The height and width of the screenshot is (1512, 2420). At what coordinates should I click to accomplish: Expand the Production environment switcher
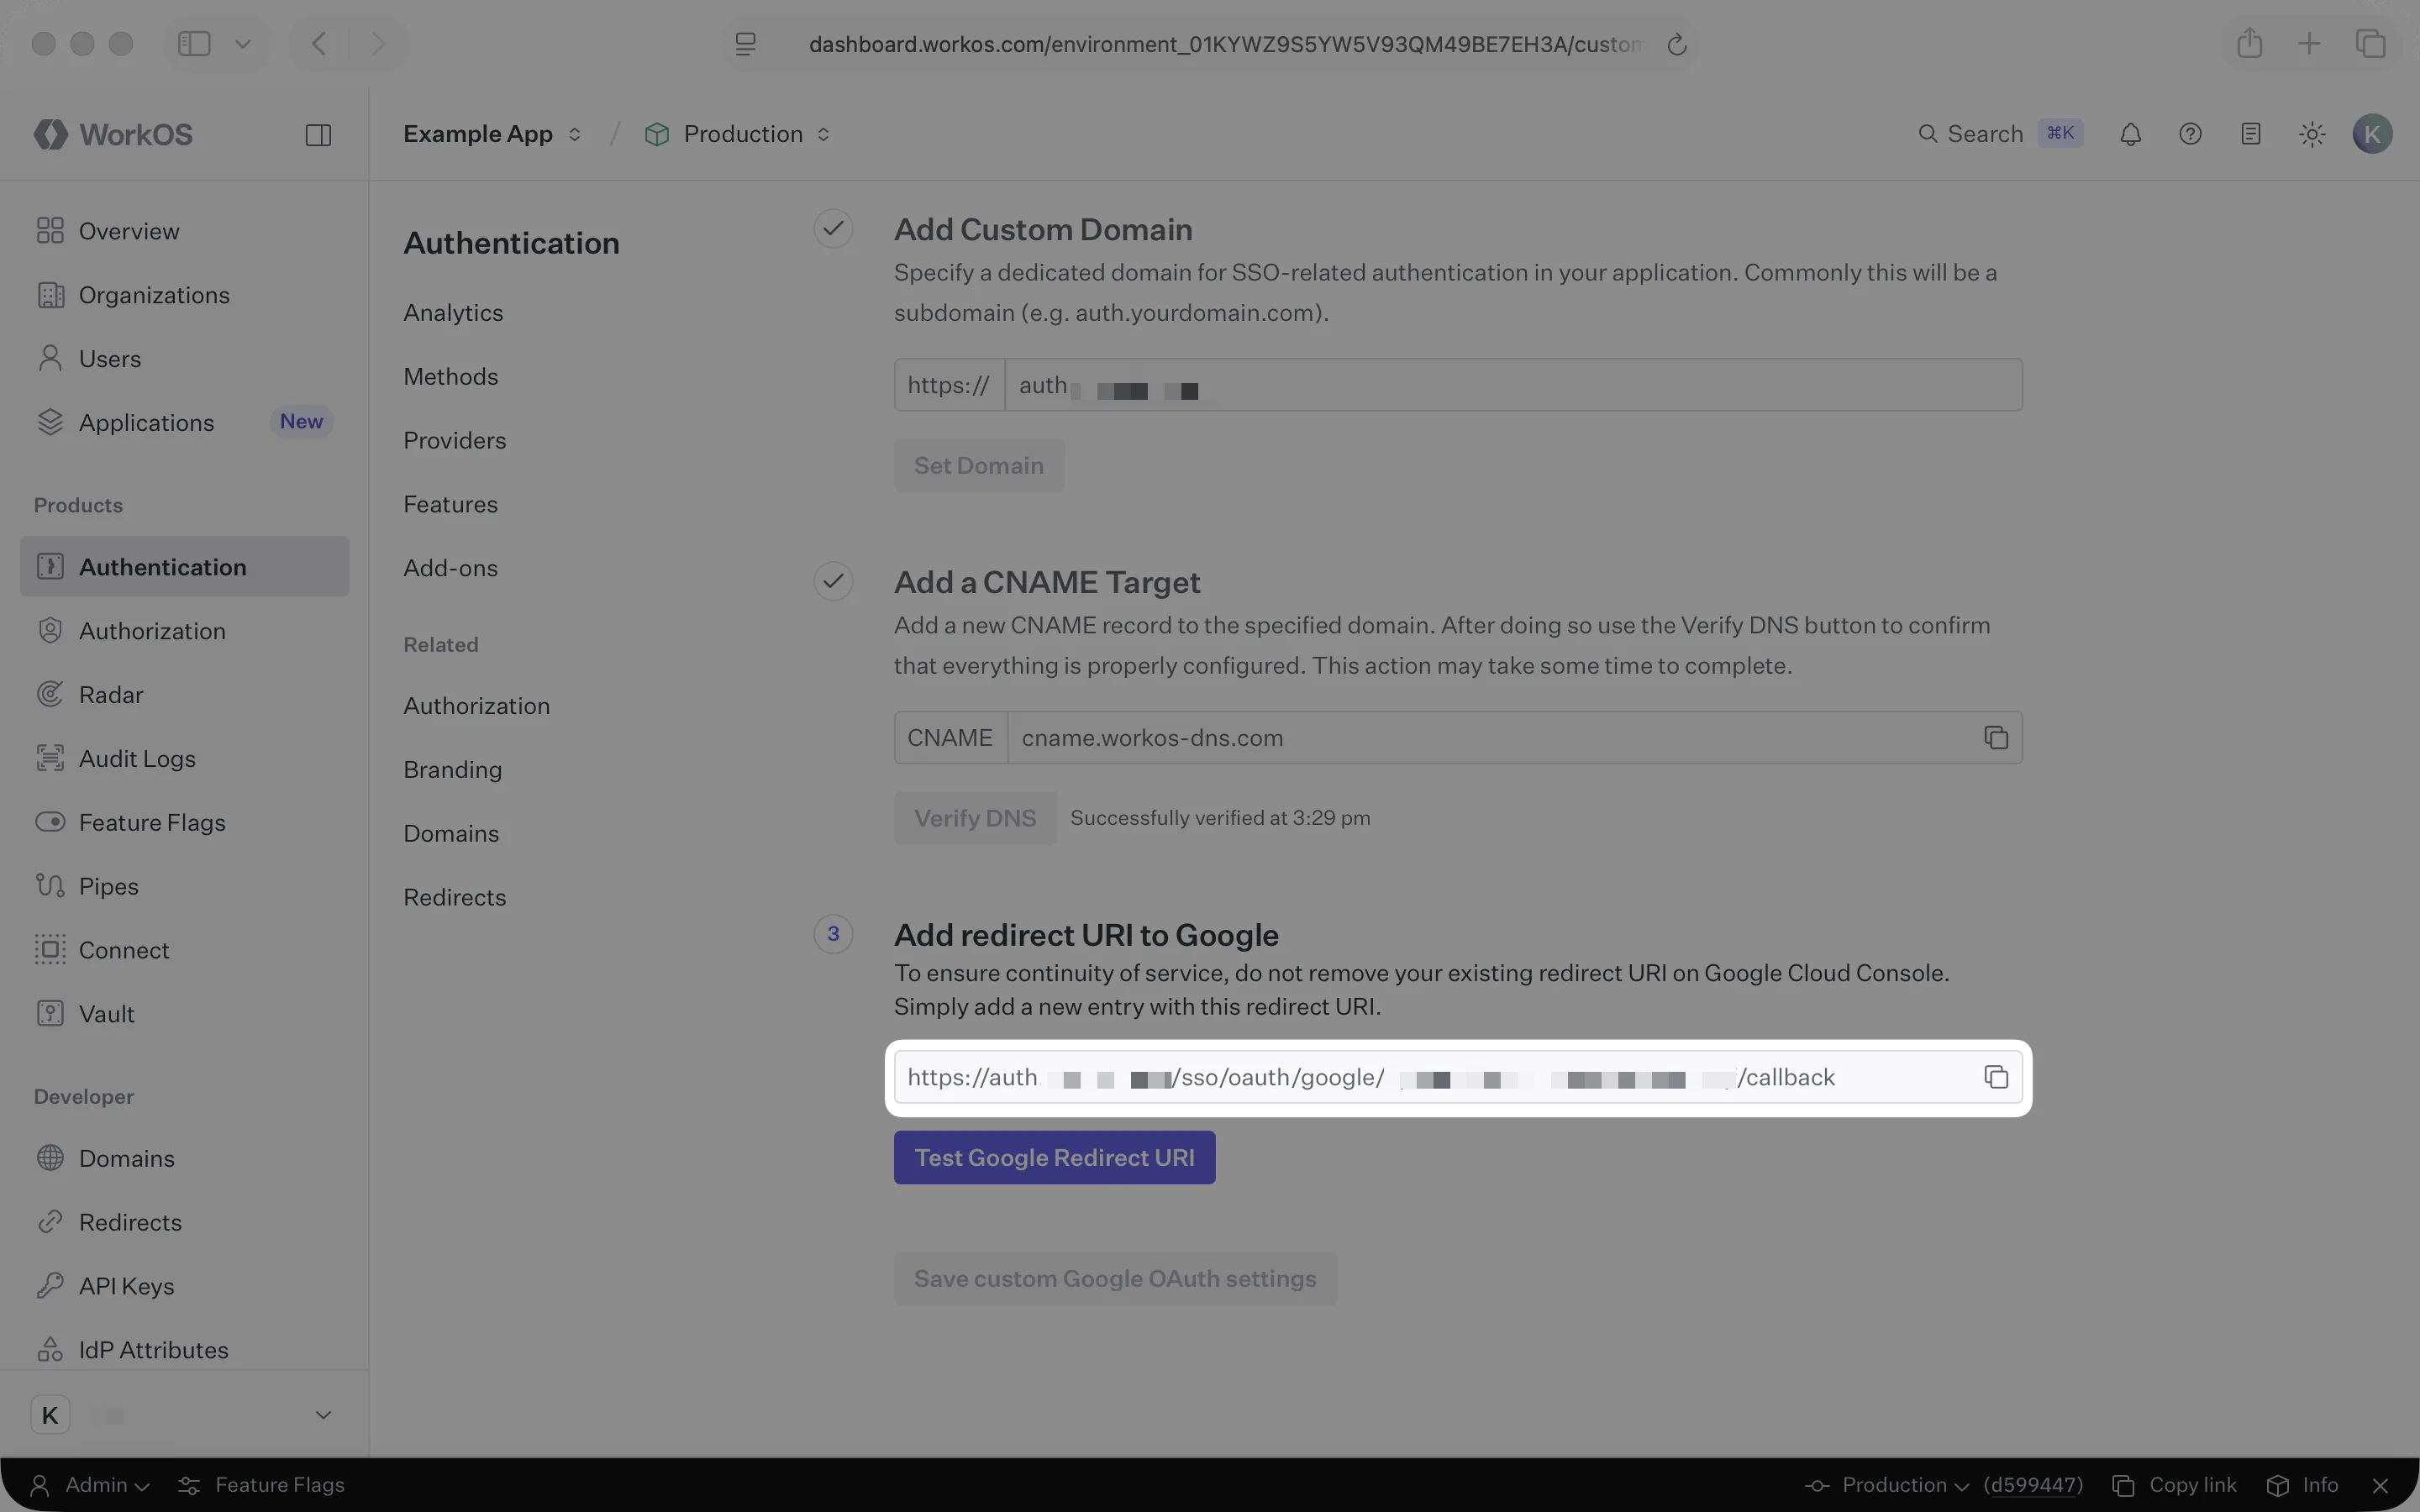tap(738, 134)
